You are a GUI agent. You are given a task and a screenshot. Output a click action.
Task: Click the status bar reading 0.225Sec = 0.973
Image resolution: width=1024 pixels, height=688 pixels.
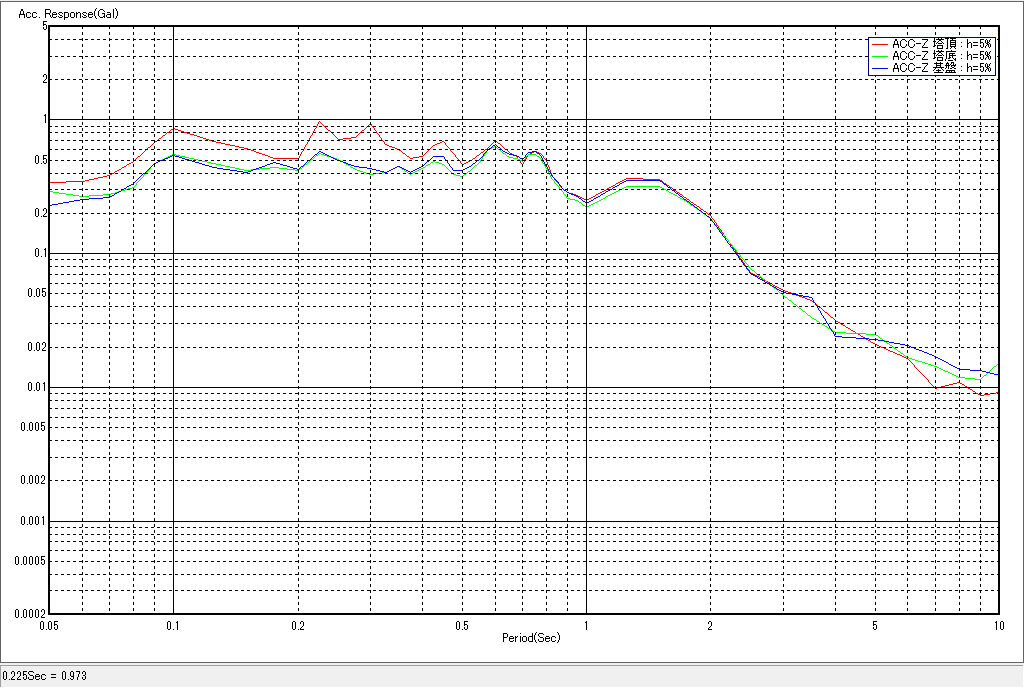(x=45, y=676)
